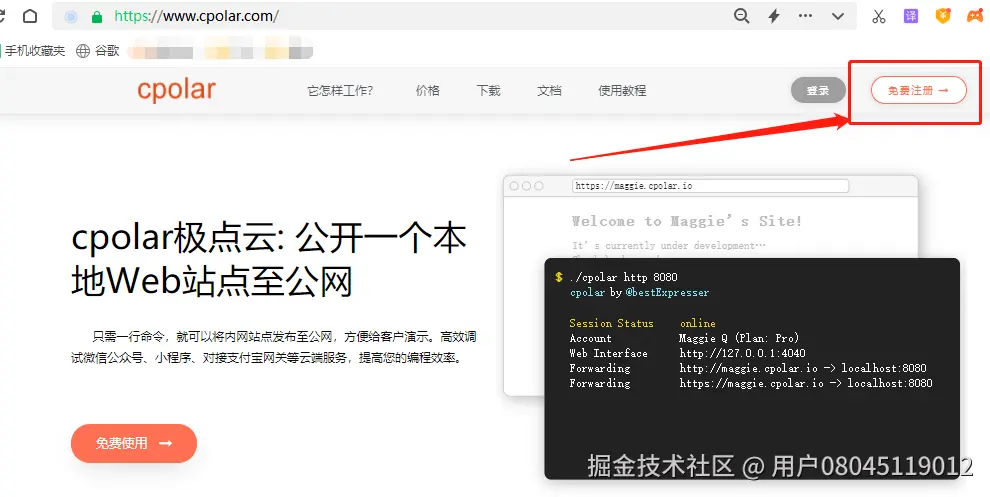Image resolution: width=990 pixels, height=497 pixels.
Task: Click the http://127.0.0.1:4040 Web Interface text
Action: pos(742,353)
